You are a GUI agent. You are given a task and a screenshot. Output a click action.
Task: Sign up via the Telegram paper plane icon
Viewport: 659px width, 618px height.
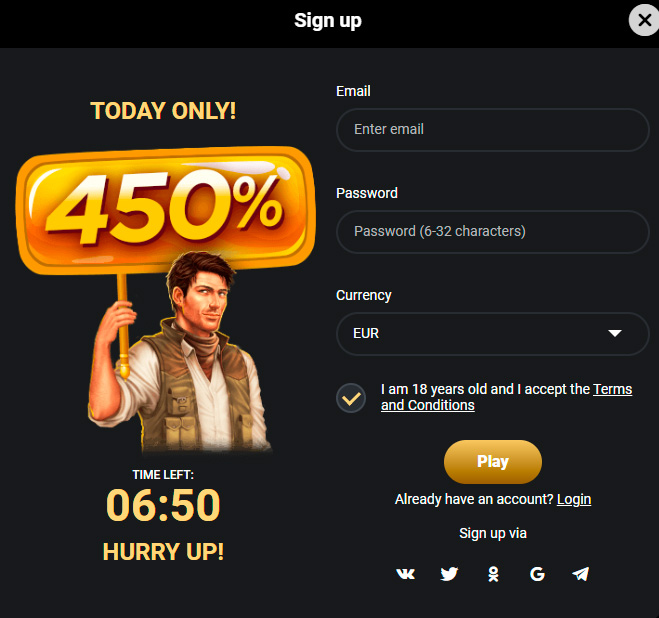[x=581, y=574]
